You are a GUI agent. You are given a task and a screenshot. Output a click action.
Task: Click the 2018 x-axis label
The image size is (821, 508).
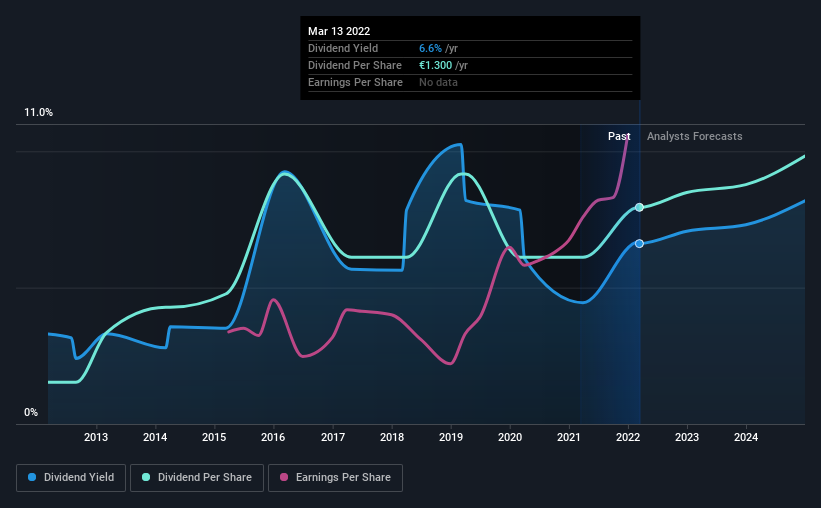392,437
